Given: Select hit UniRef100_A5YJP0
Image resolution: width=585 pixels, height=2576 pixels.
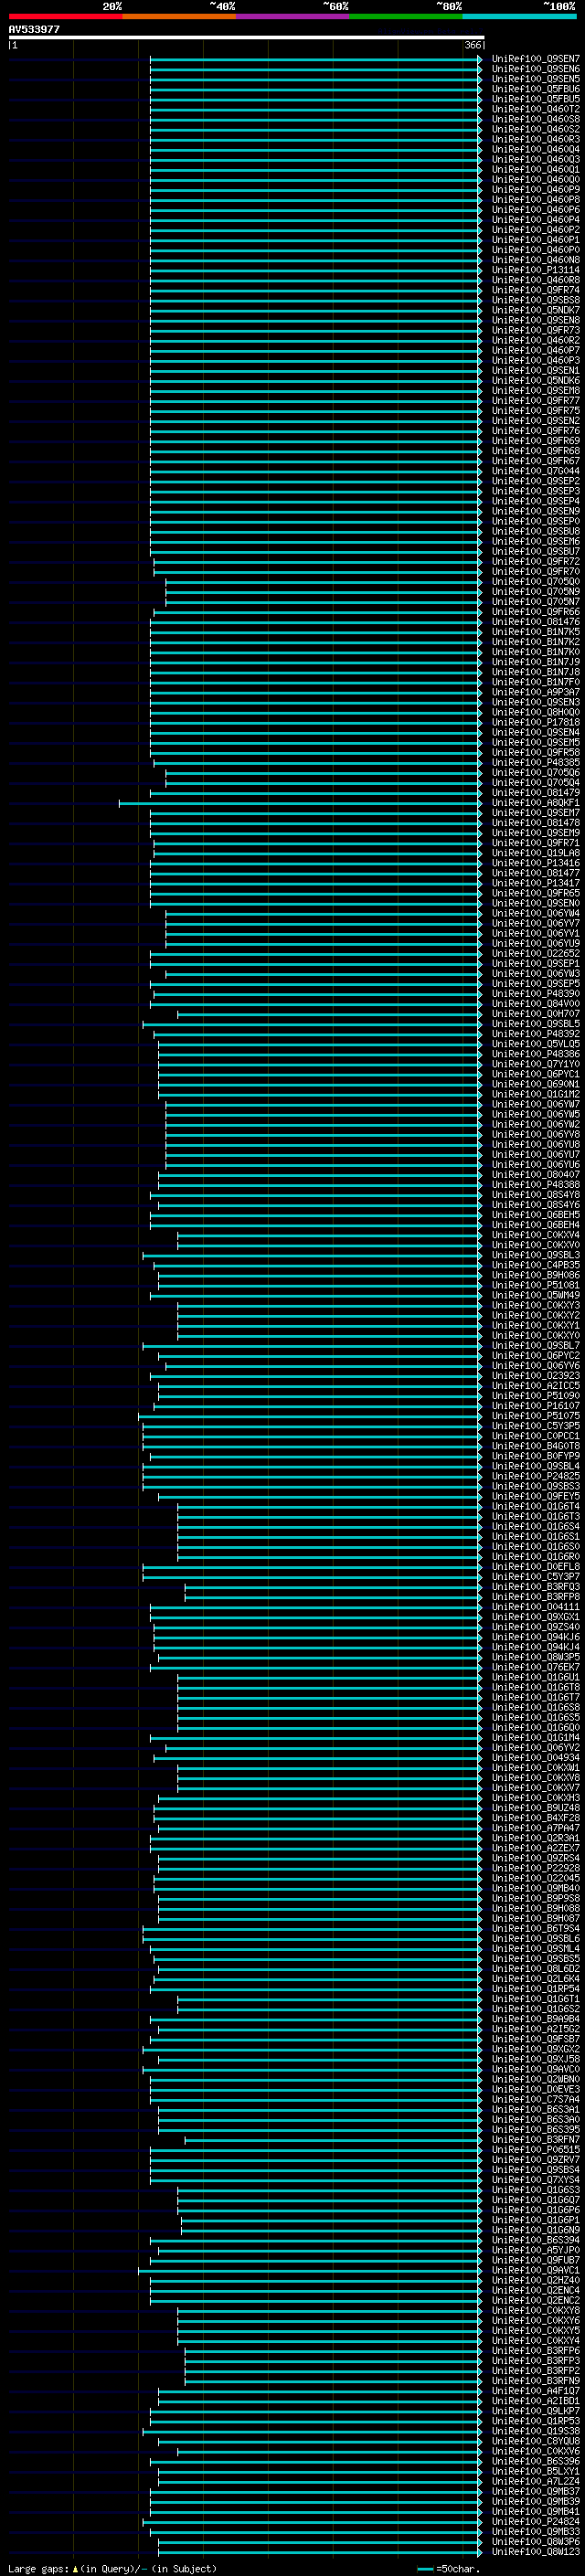Looking at the screenshot, I should (x=536, y=2250).
